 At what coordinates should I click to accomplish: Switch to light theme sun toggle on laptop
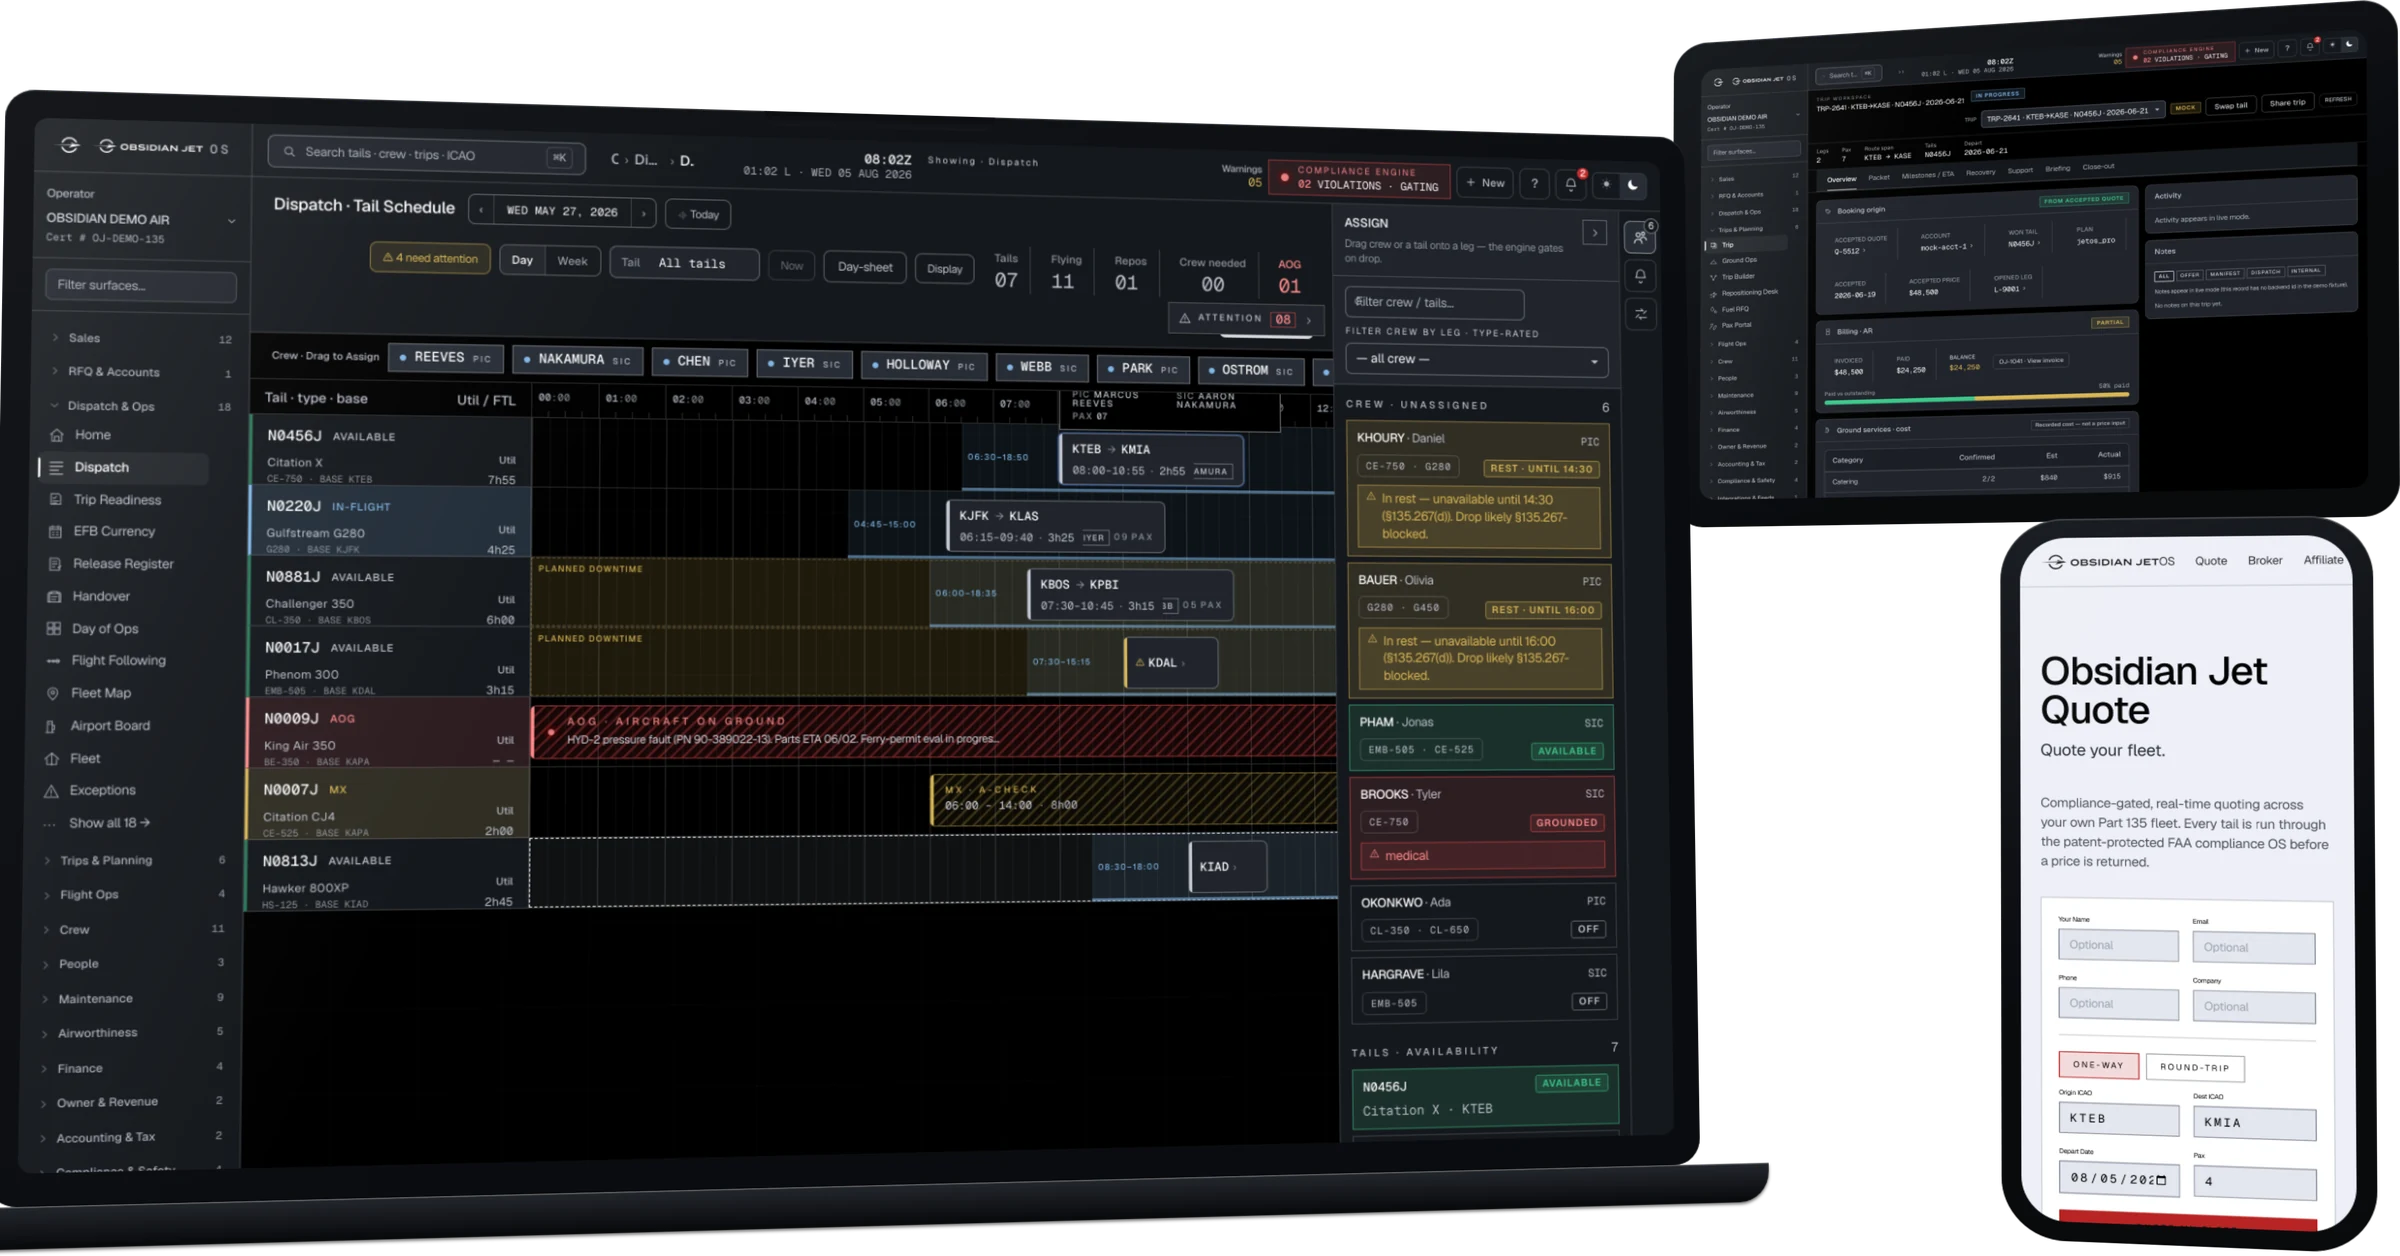pos(1606,185)
